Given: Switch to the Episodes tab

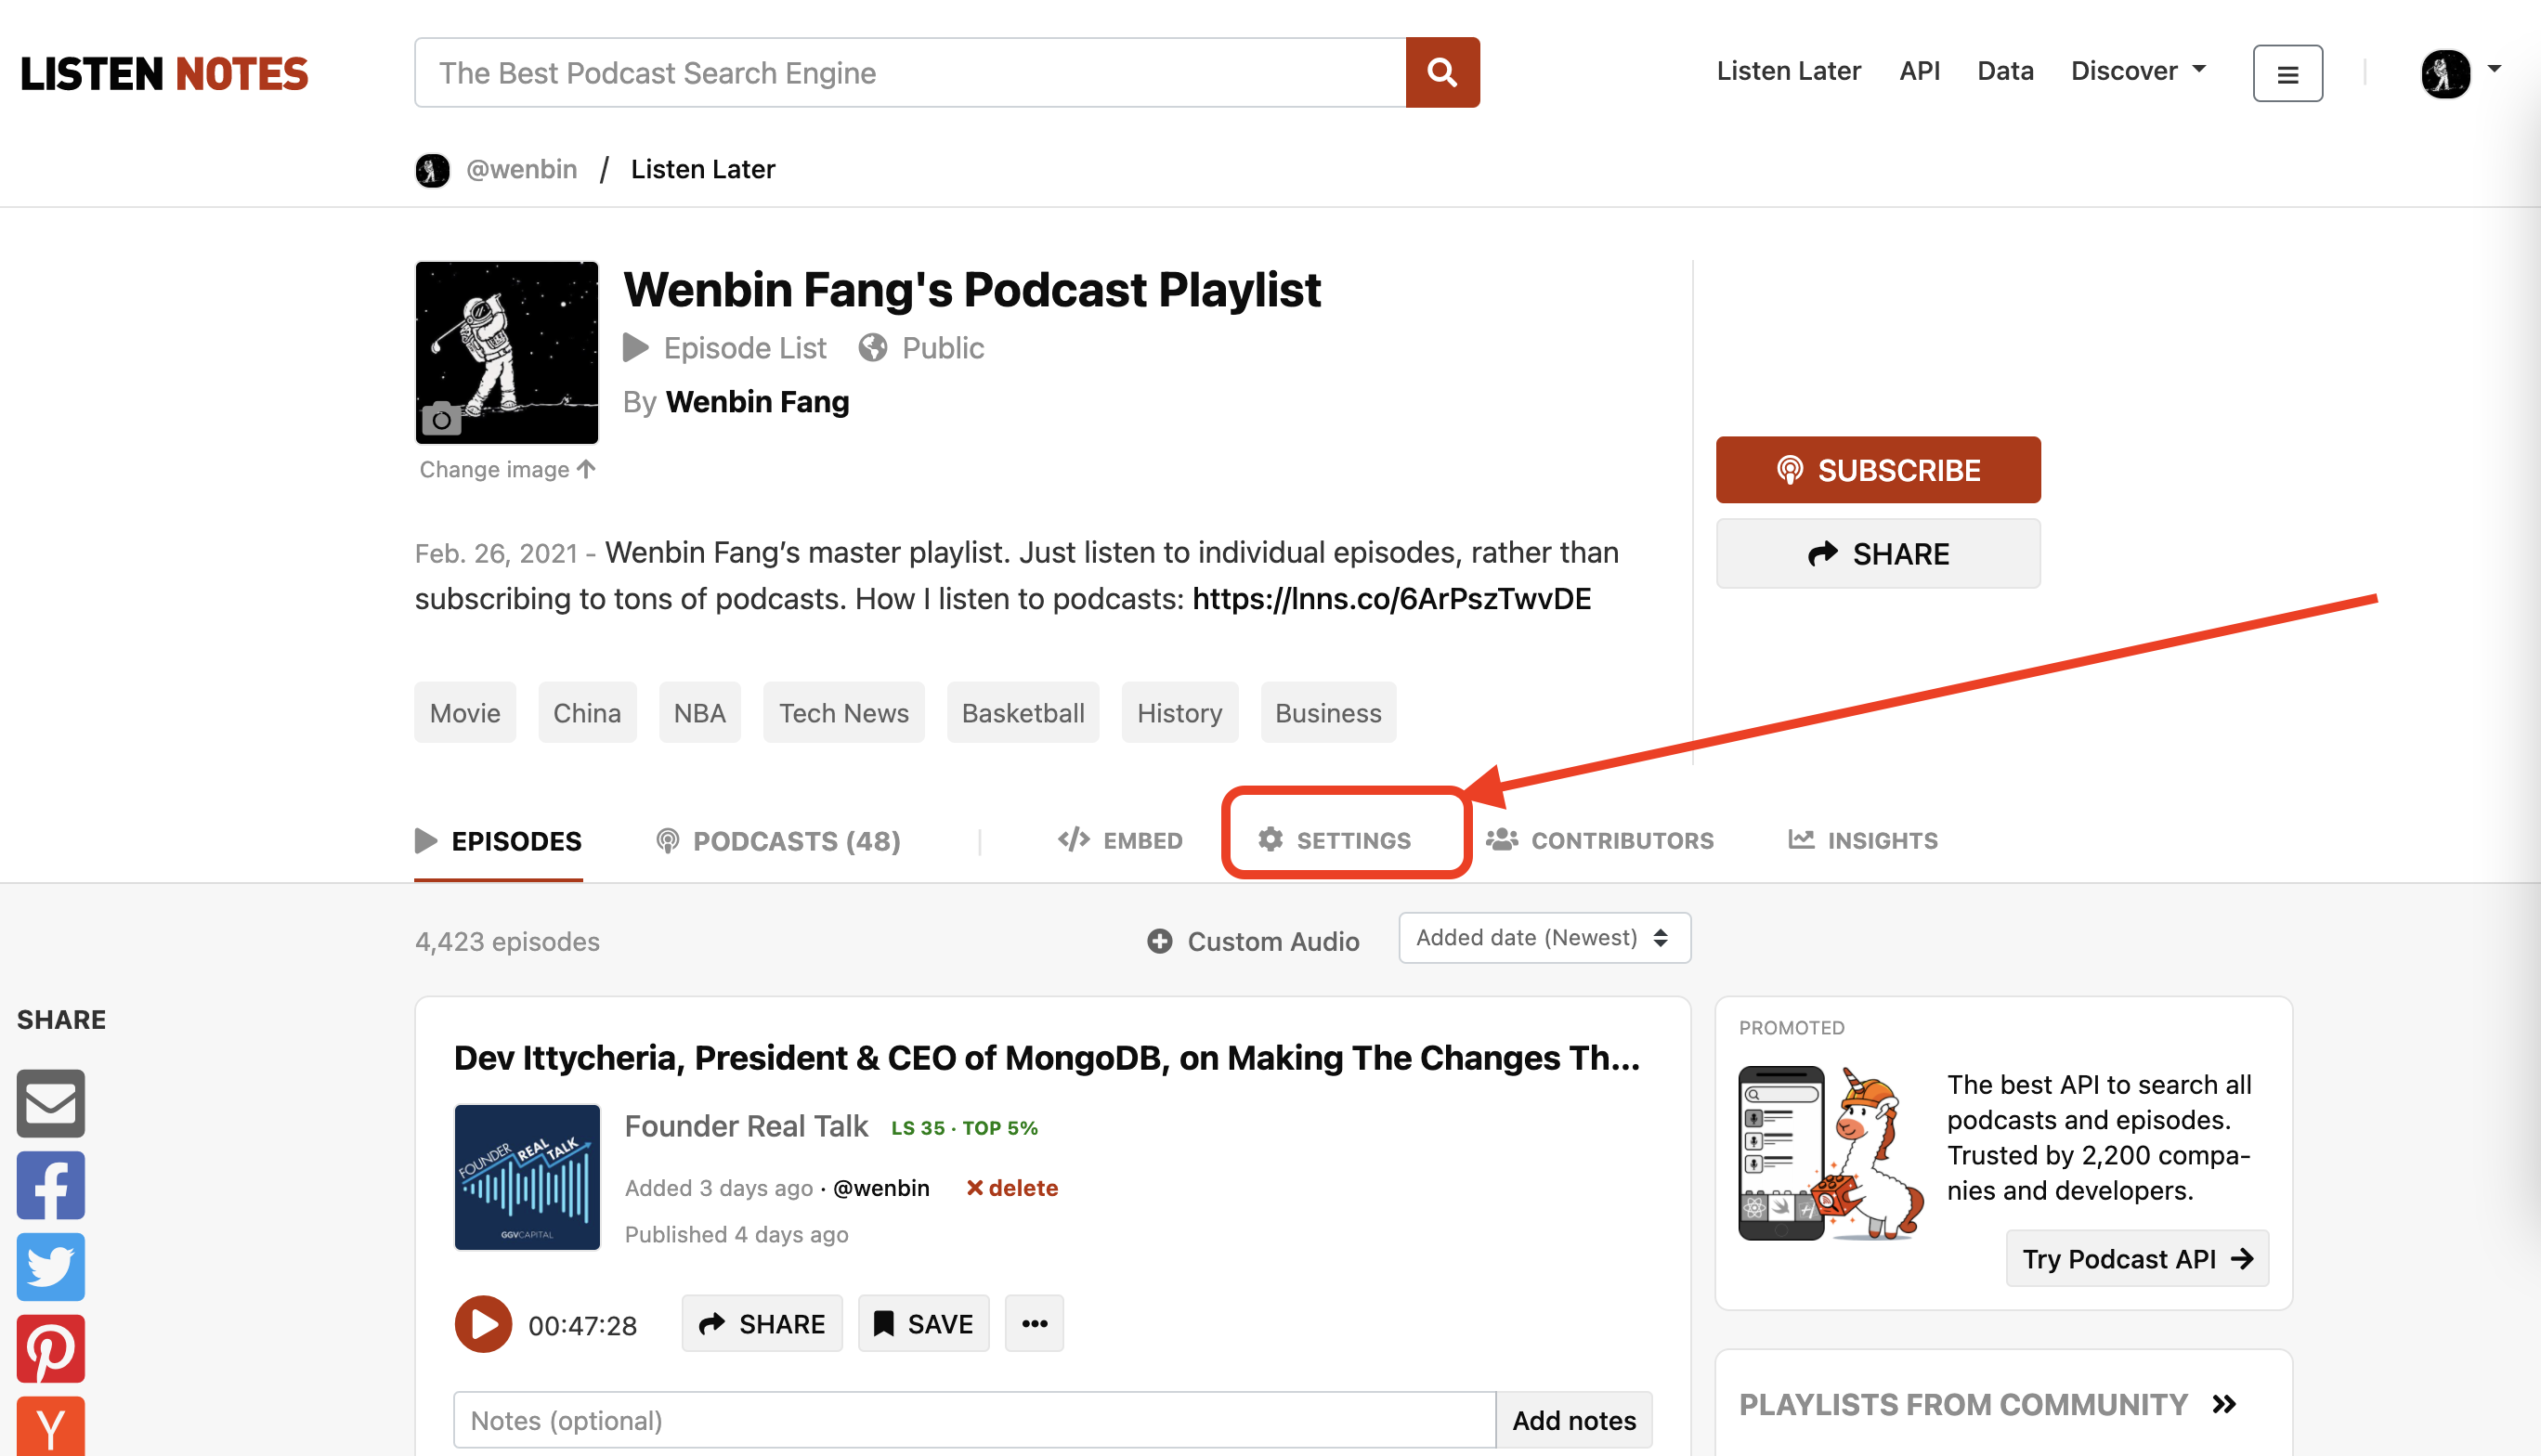Looking at the screenshot, I should tap(498, 841).
